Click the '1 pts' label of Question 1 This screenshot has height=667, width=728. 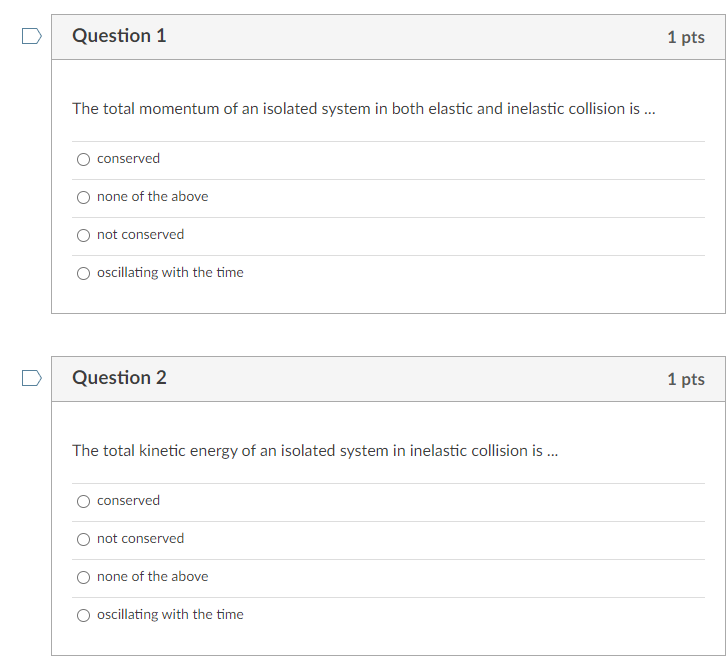[685, 37]
